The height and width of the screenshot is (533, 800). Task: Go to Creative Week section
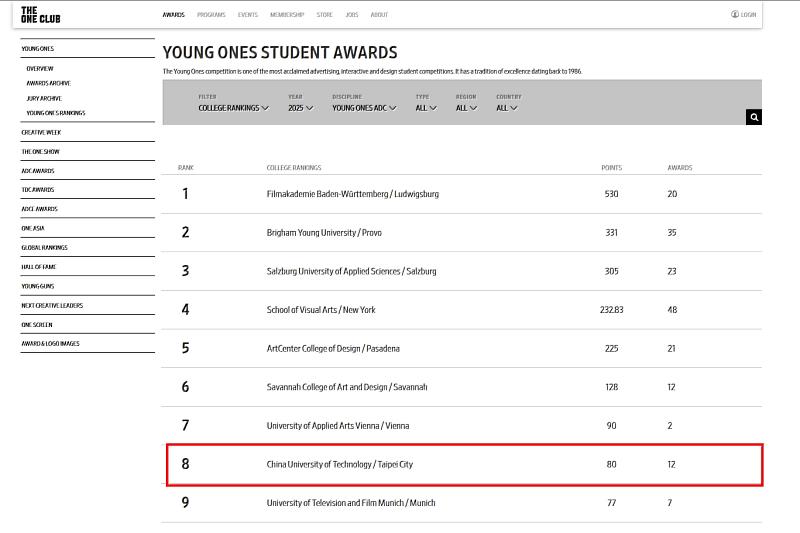pos(41,133)
